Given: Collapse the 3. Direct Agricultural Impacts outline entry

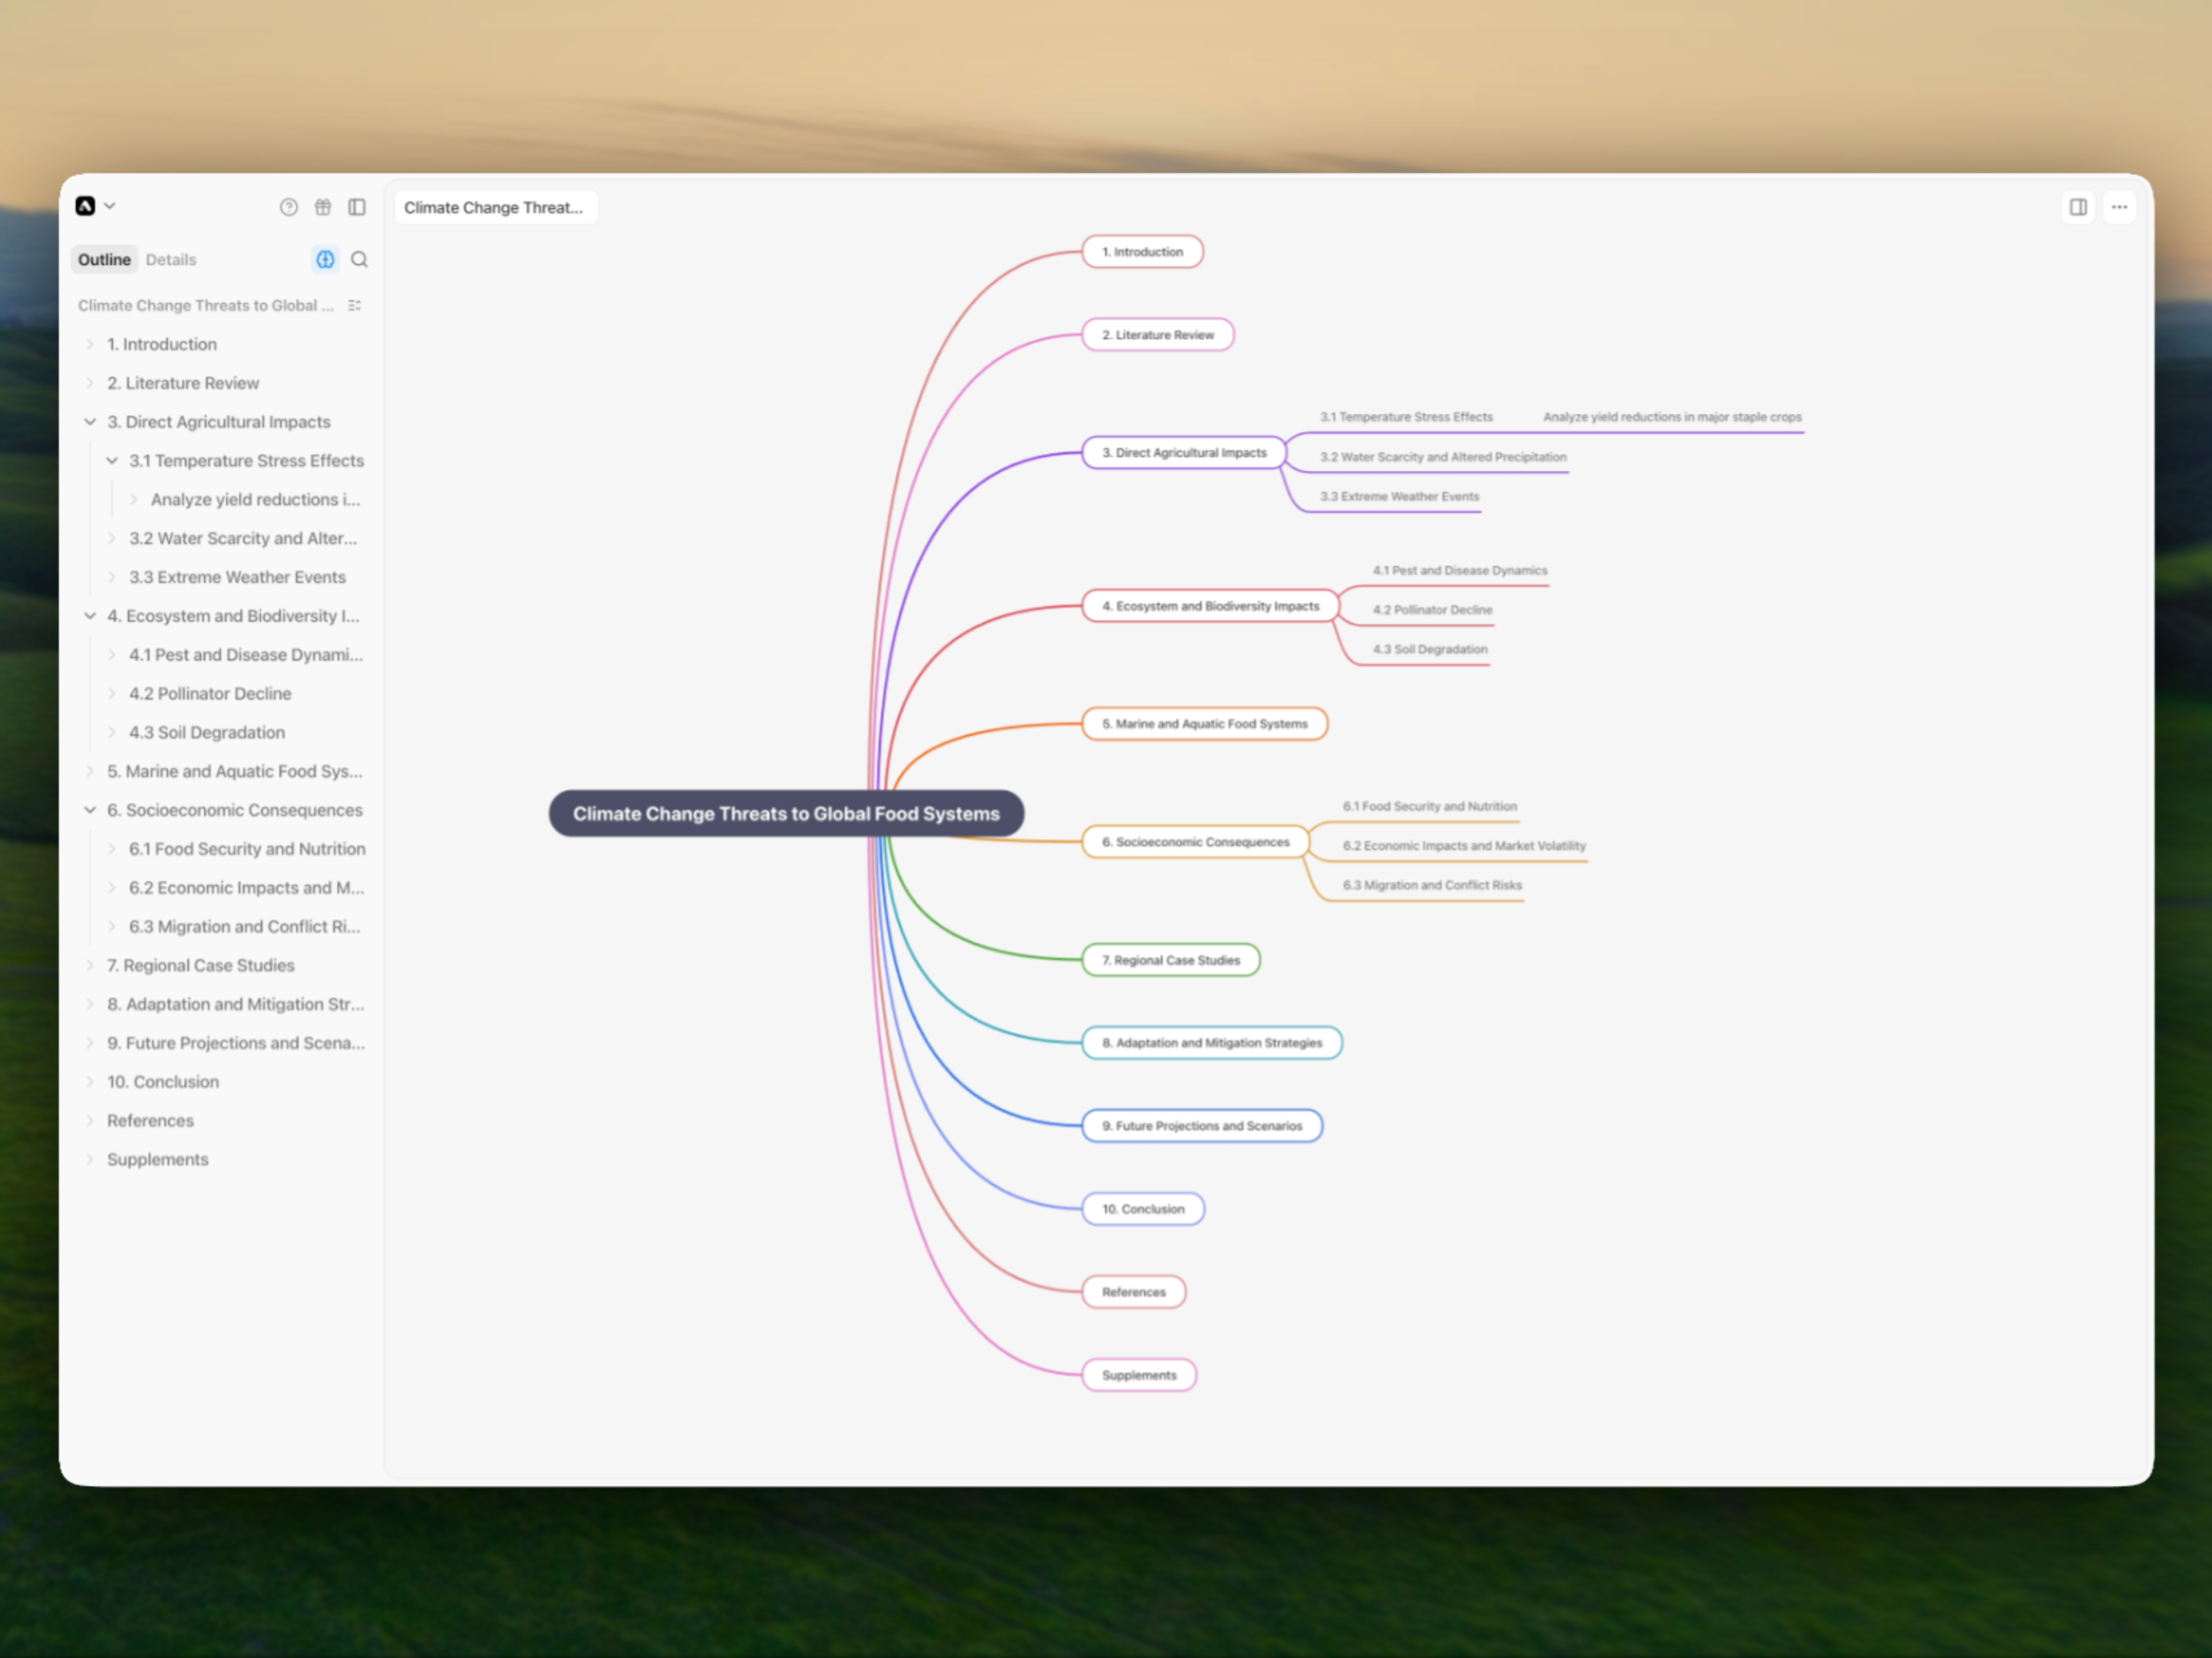Looking at the screenshot, I should pos(90,422).
